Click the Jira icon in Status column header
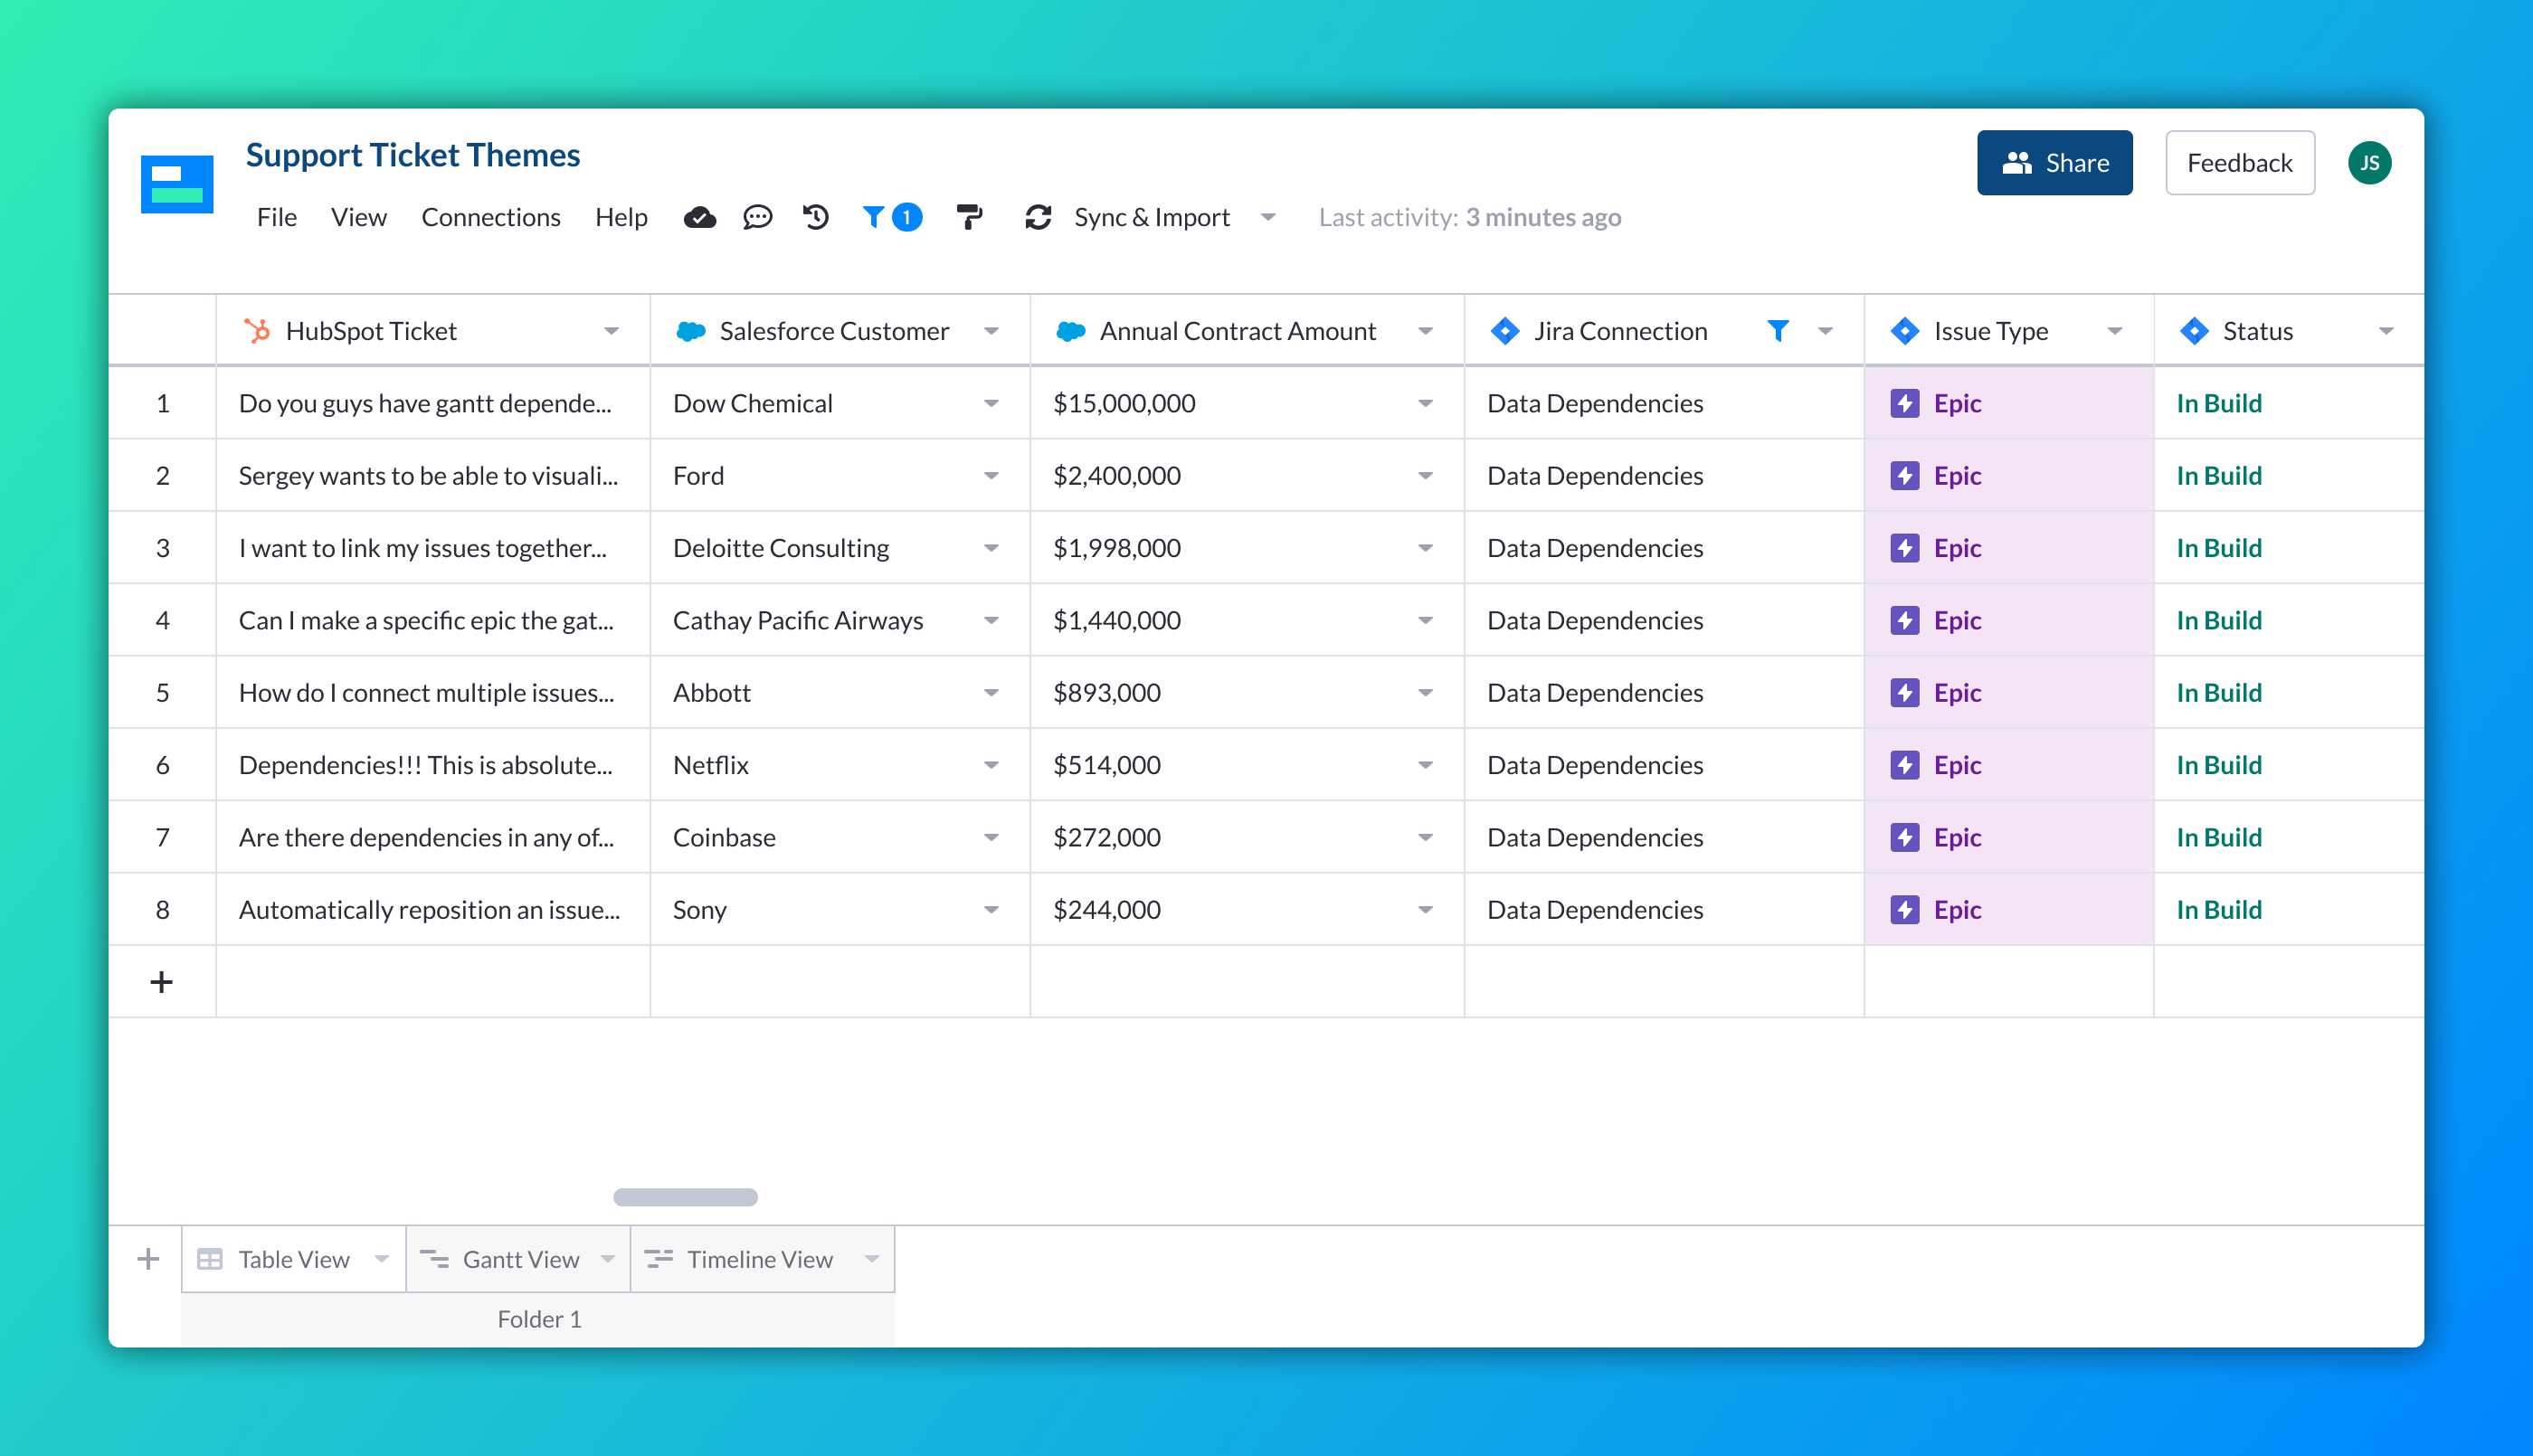 2194,330
